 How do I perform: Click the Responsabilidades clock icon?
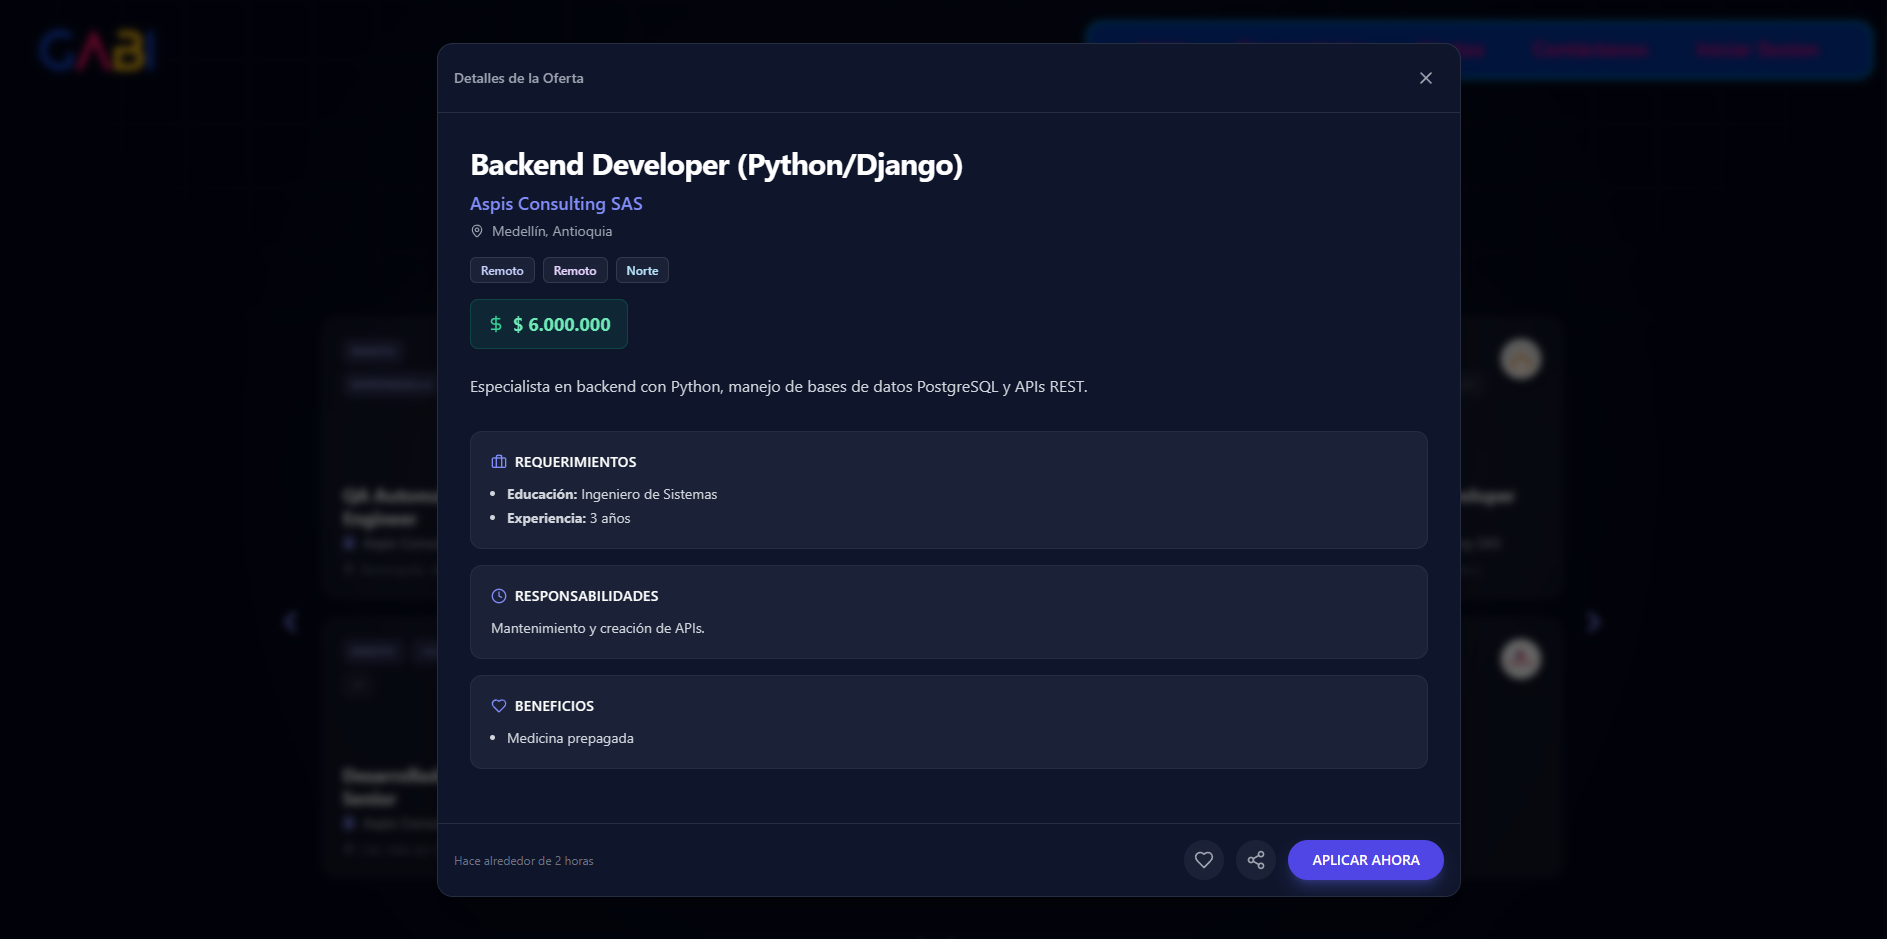[x=499, y=596]
